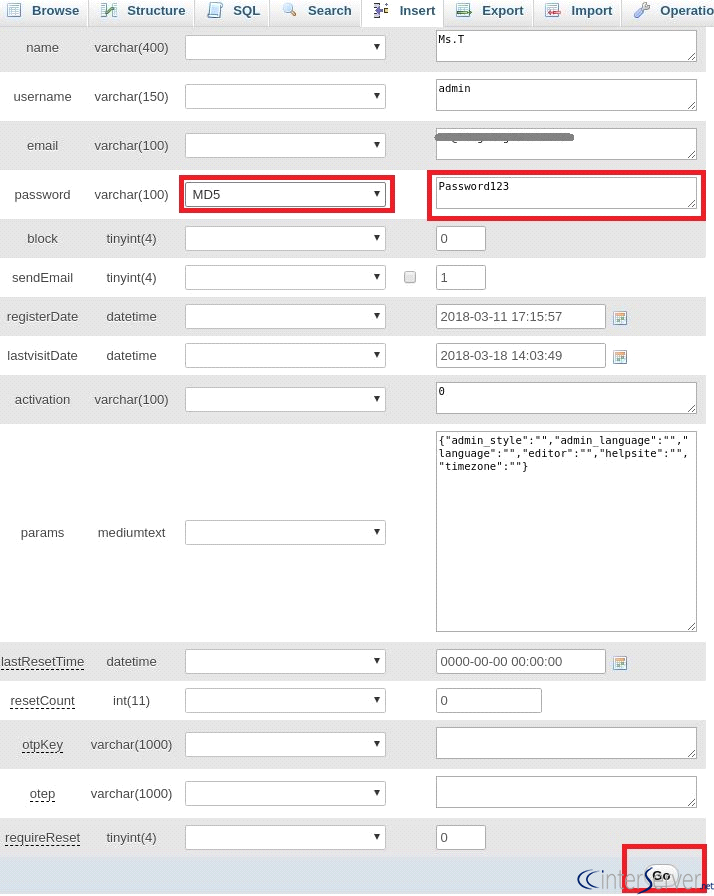Image resolution: width=714 pixels, height=896 pixels.
Task: Click the name value field containing Ms.T
Action: point(566,46)
